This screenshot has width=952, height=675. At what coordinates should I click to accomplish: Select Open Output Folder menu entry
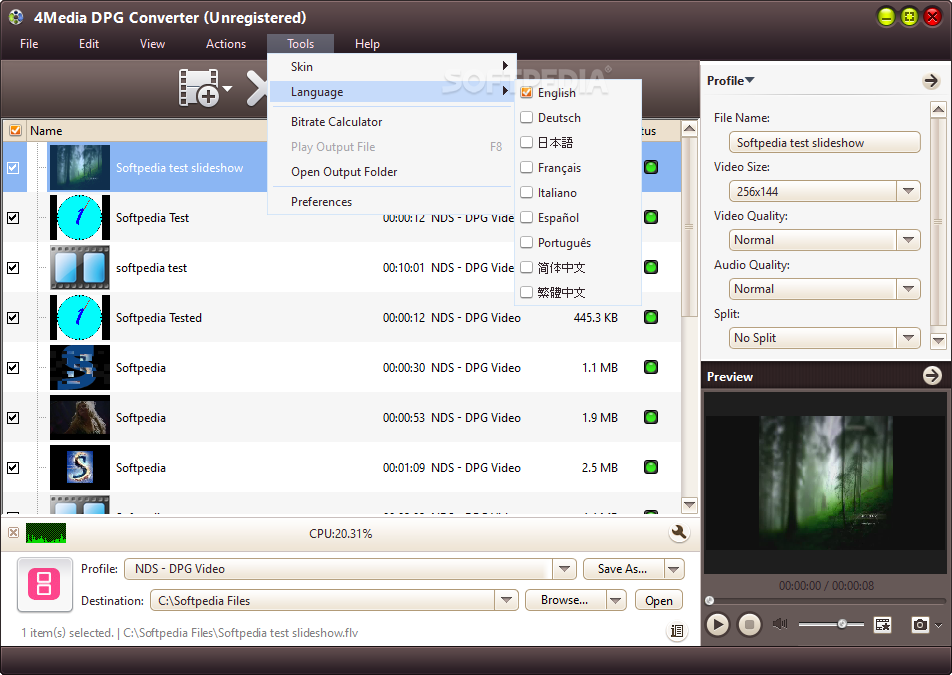point(392,172)
